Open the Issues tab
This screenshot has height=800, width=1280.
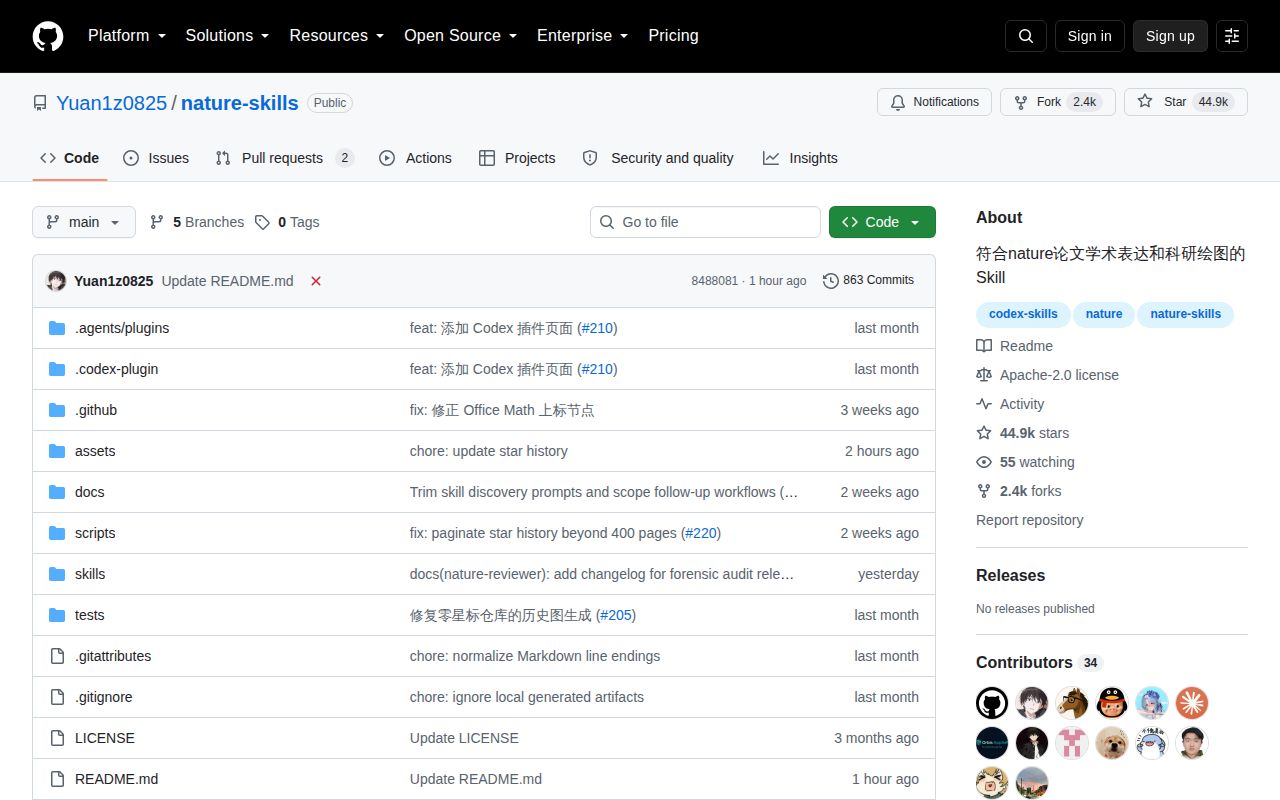point(156,158)
